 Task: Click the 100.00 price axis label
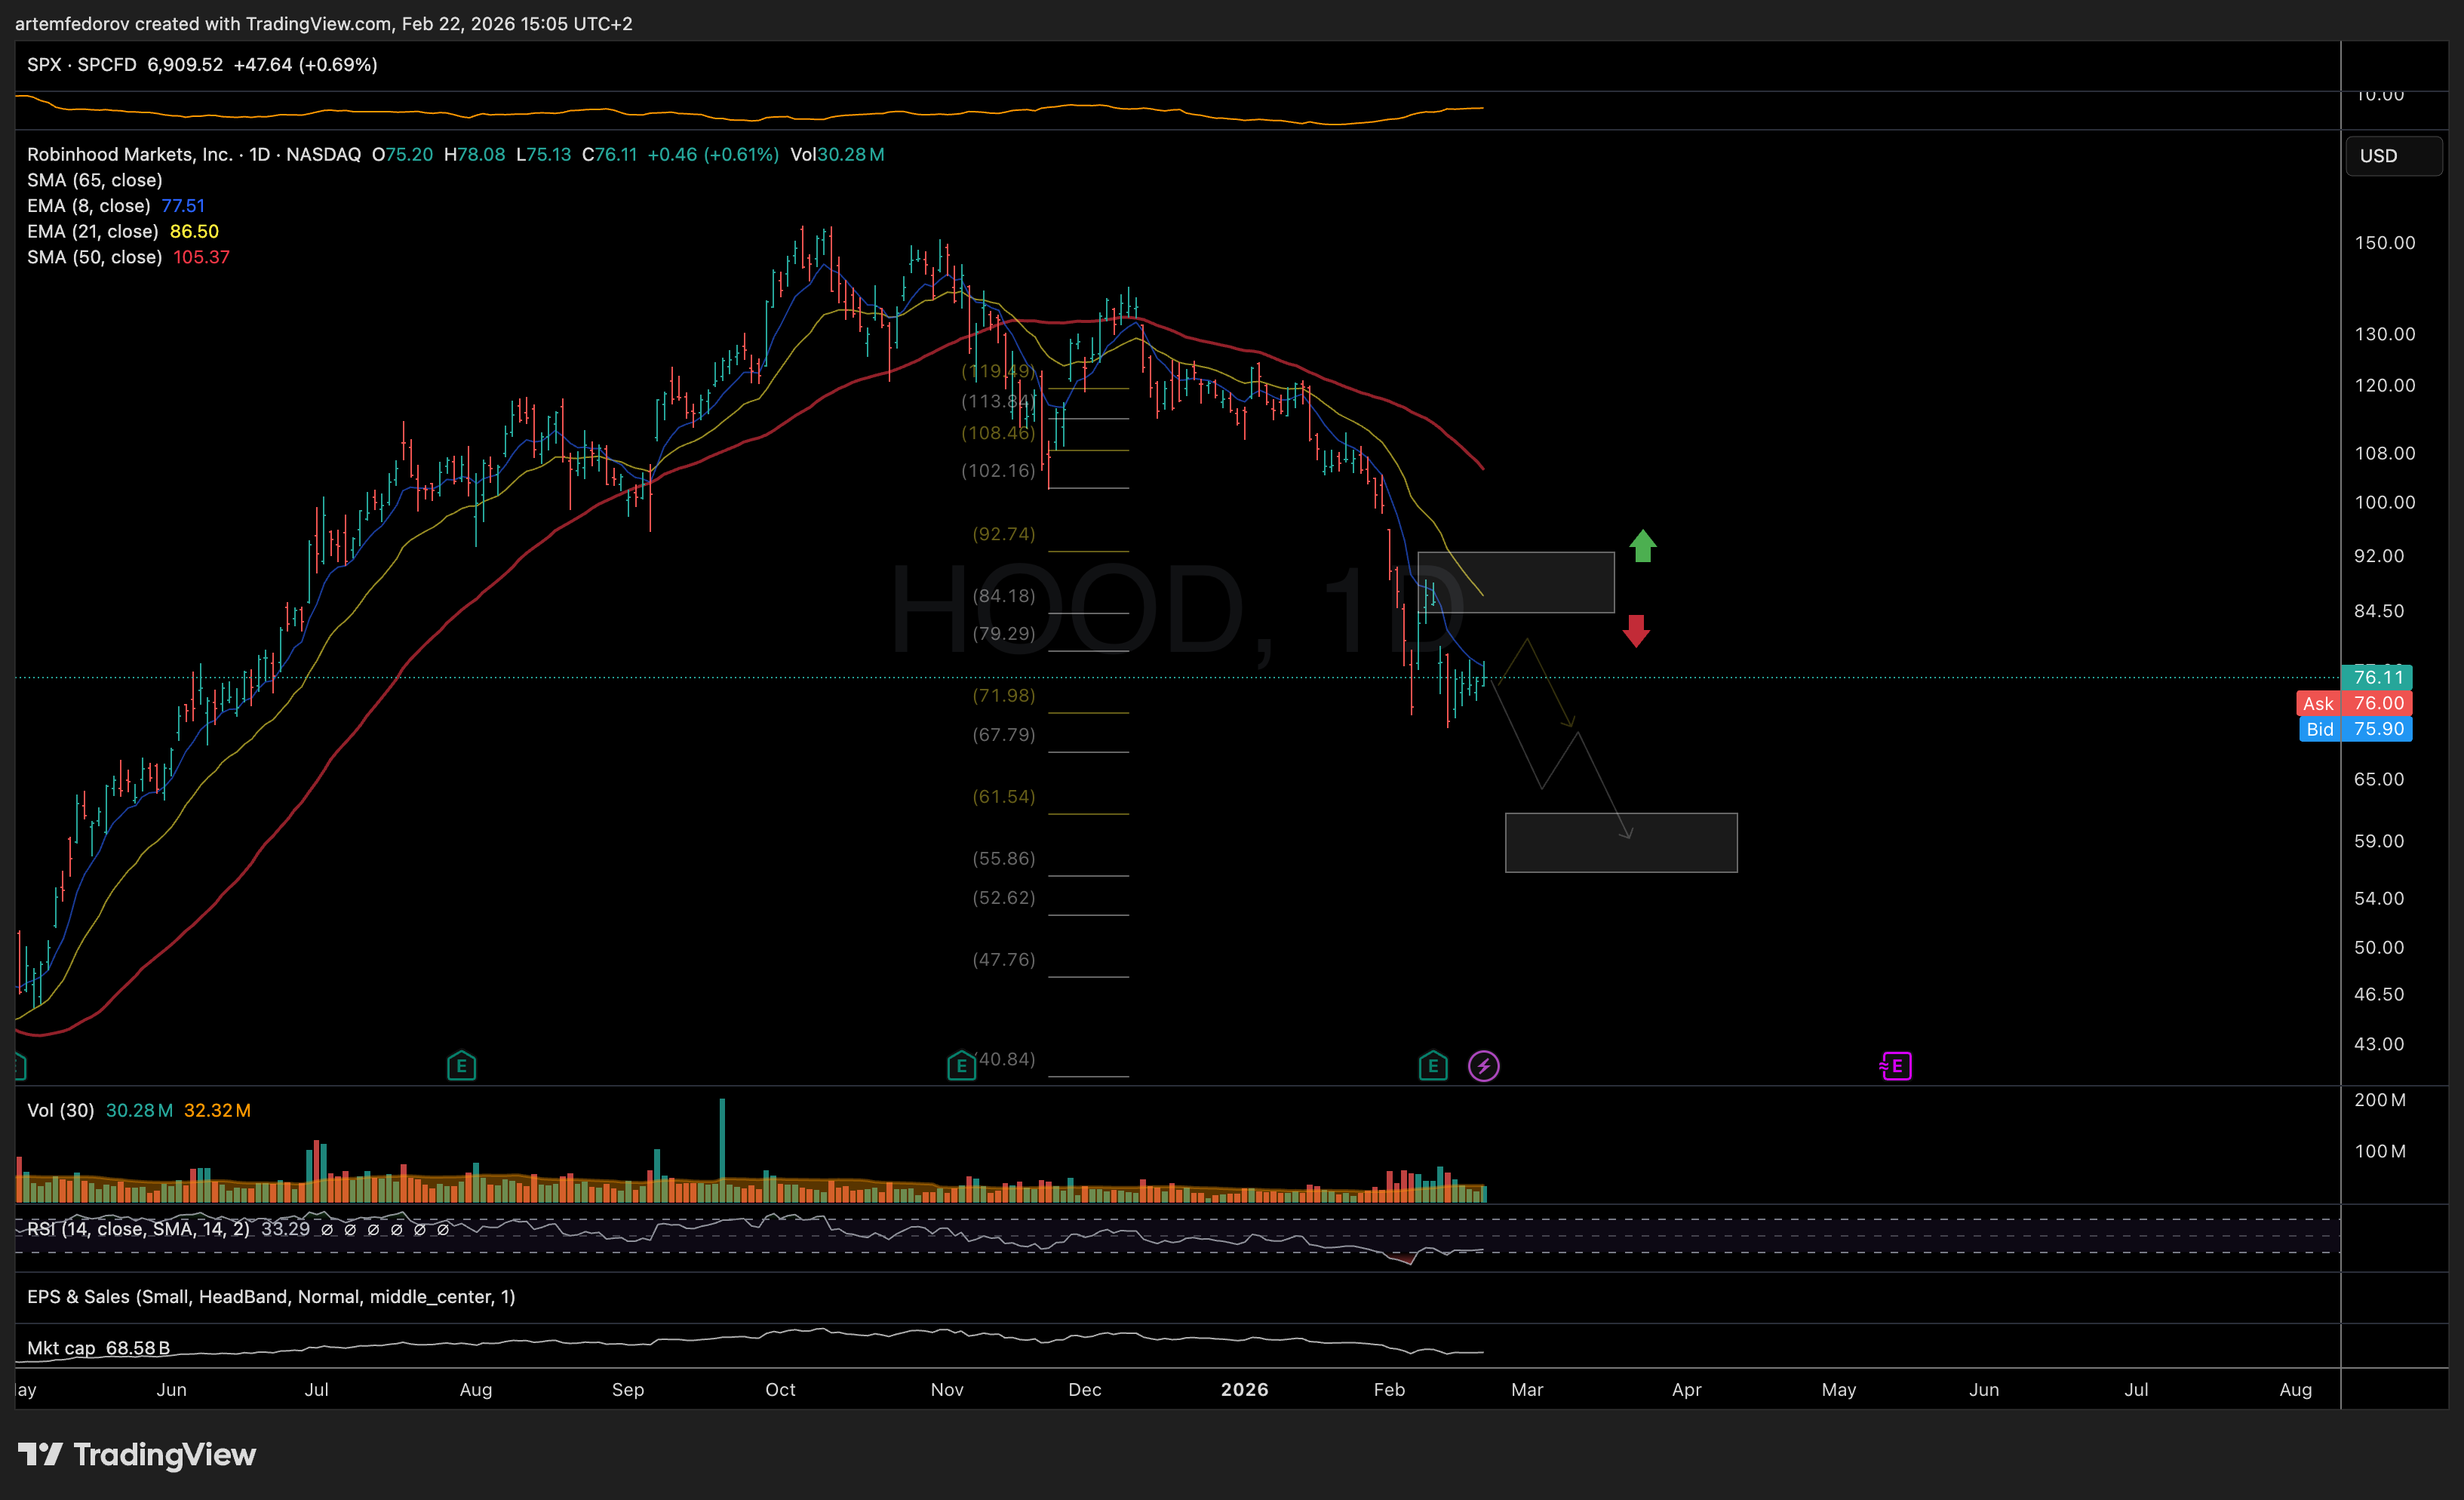[x=2384, y=502]
